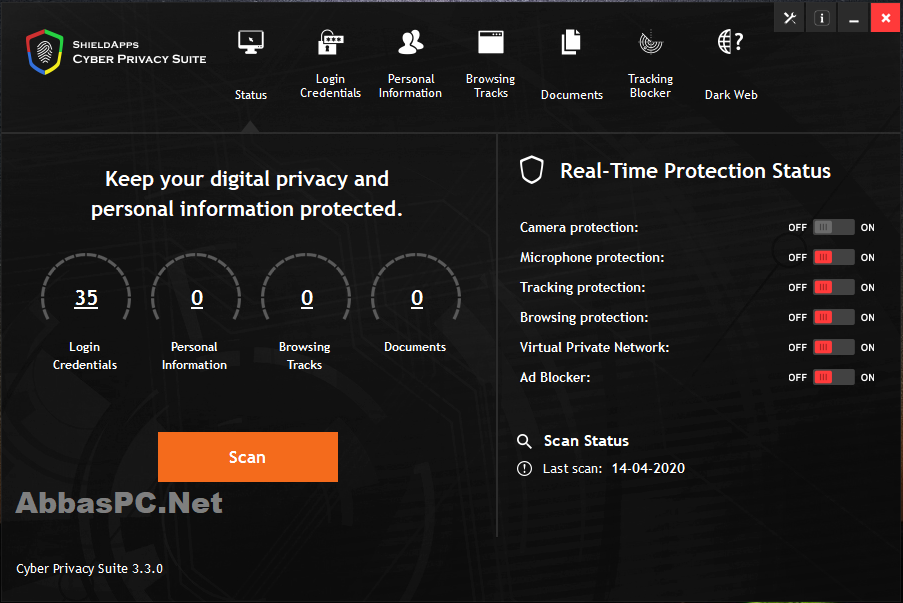The width and height of the screenshot is (903, 603).
Task: Click the Last scan date 14-04-2020
Action: pyautogui.click(x=648, y=468)
